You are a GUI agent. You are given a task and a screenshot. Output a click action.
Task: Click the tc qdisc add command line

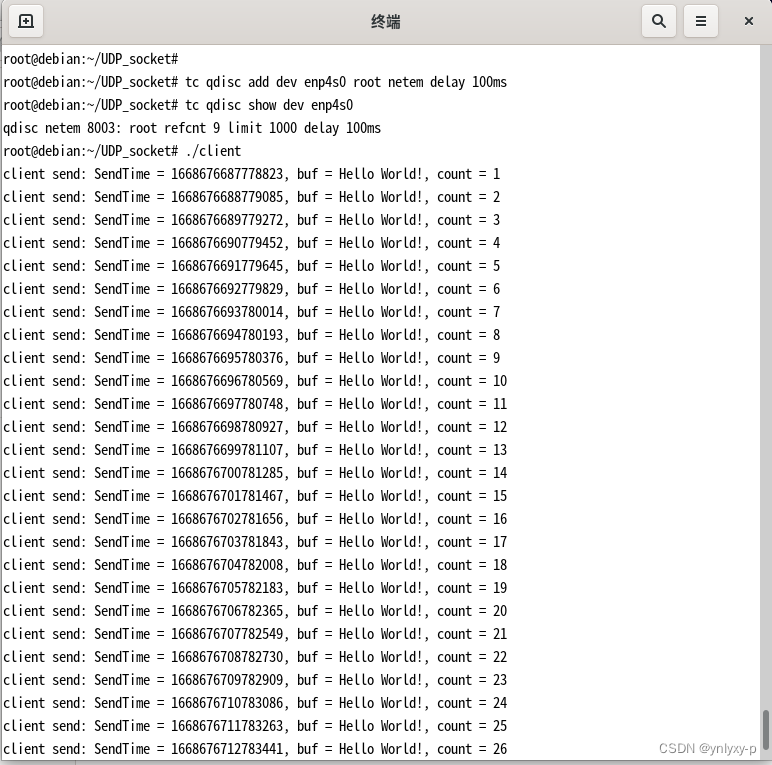pos(255,82)
